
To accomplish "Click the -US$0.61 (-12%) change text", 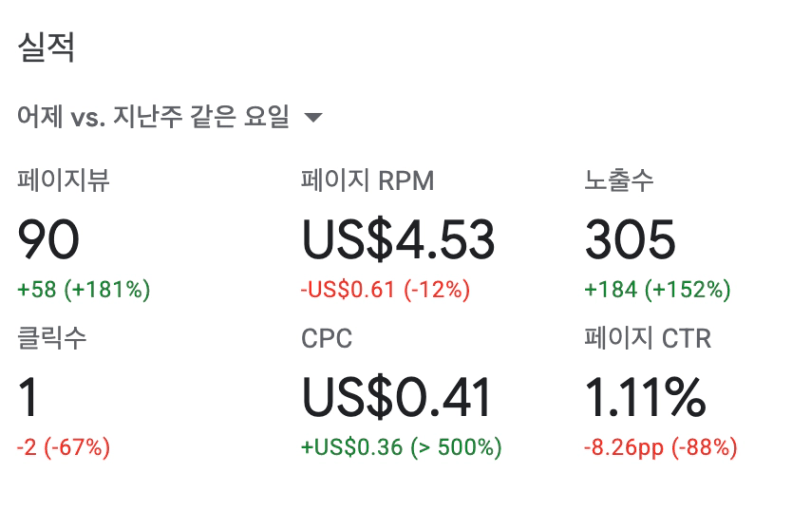I will pyautogui.click(x=385, y=290).
